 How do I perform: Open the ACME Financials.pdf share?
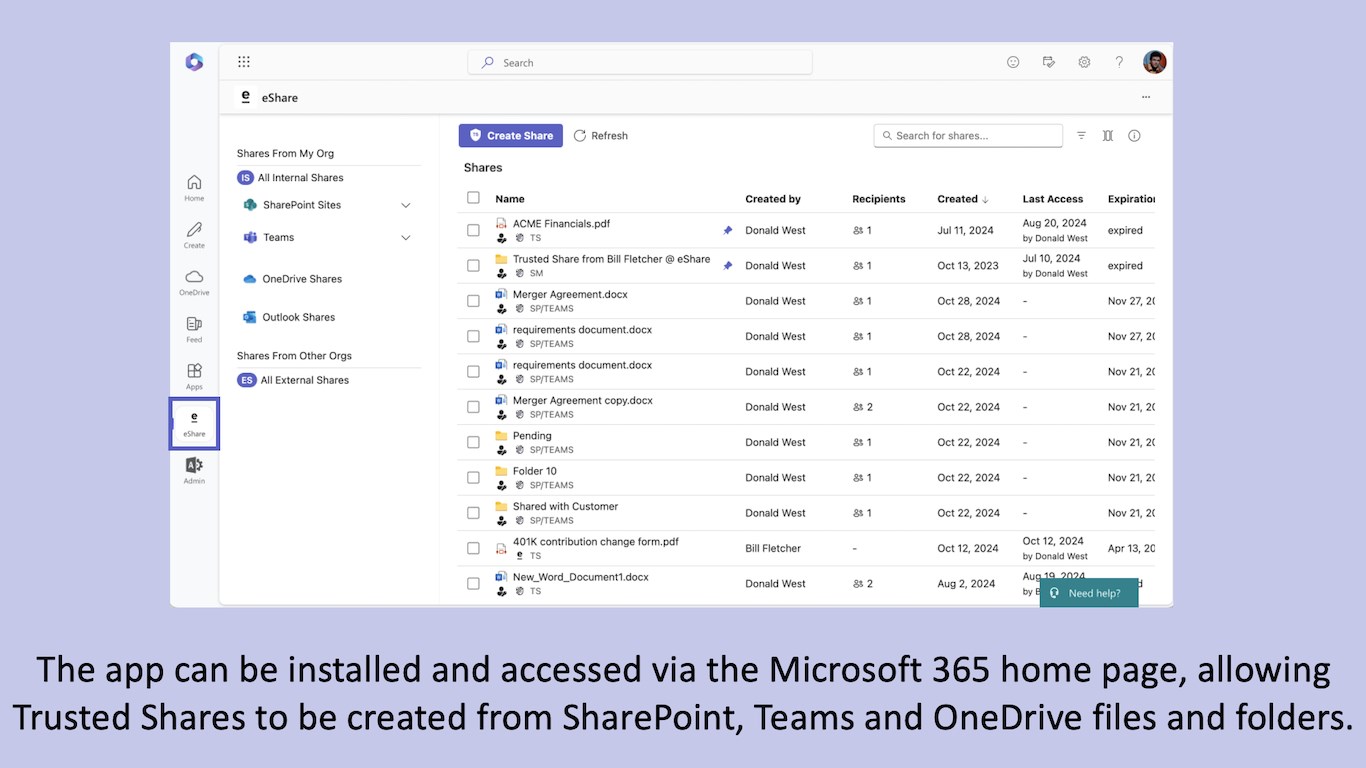click(561, 224)
